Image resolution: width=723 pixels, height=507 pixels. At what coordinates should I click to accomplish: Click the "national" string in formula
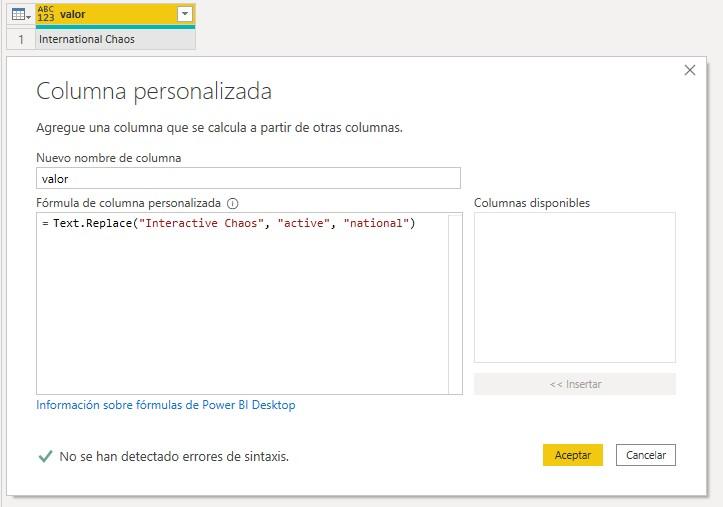tap(375, 223)
